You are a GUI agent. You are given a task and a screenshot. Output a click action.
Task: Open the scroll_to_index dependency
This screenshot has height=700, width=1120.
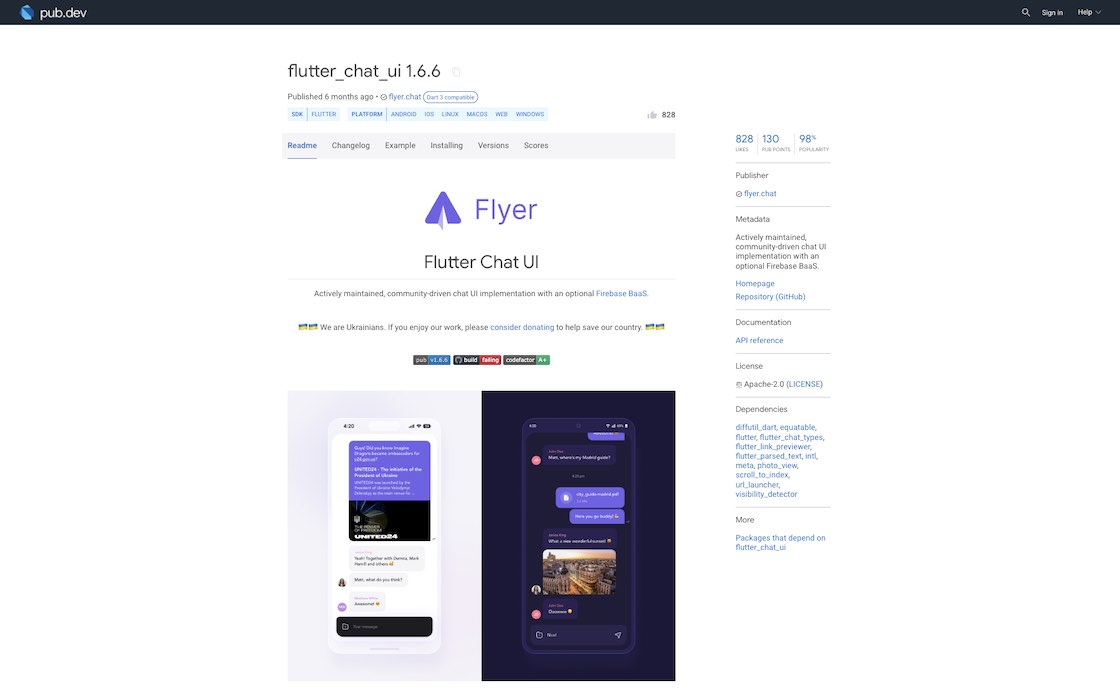pyautogui.click(x=762, y=475)
